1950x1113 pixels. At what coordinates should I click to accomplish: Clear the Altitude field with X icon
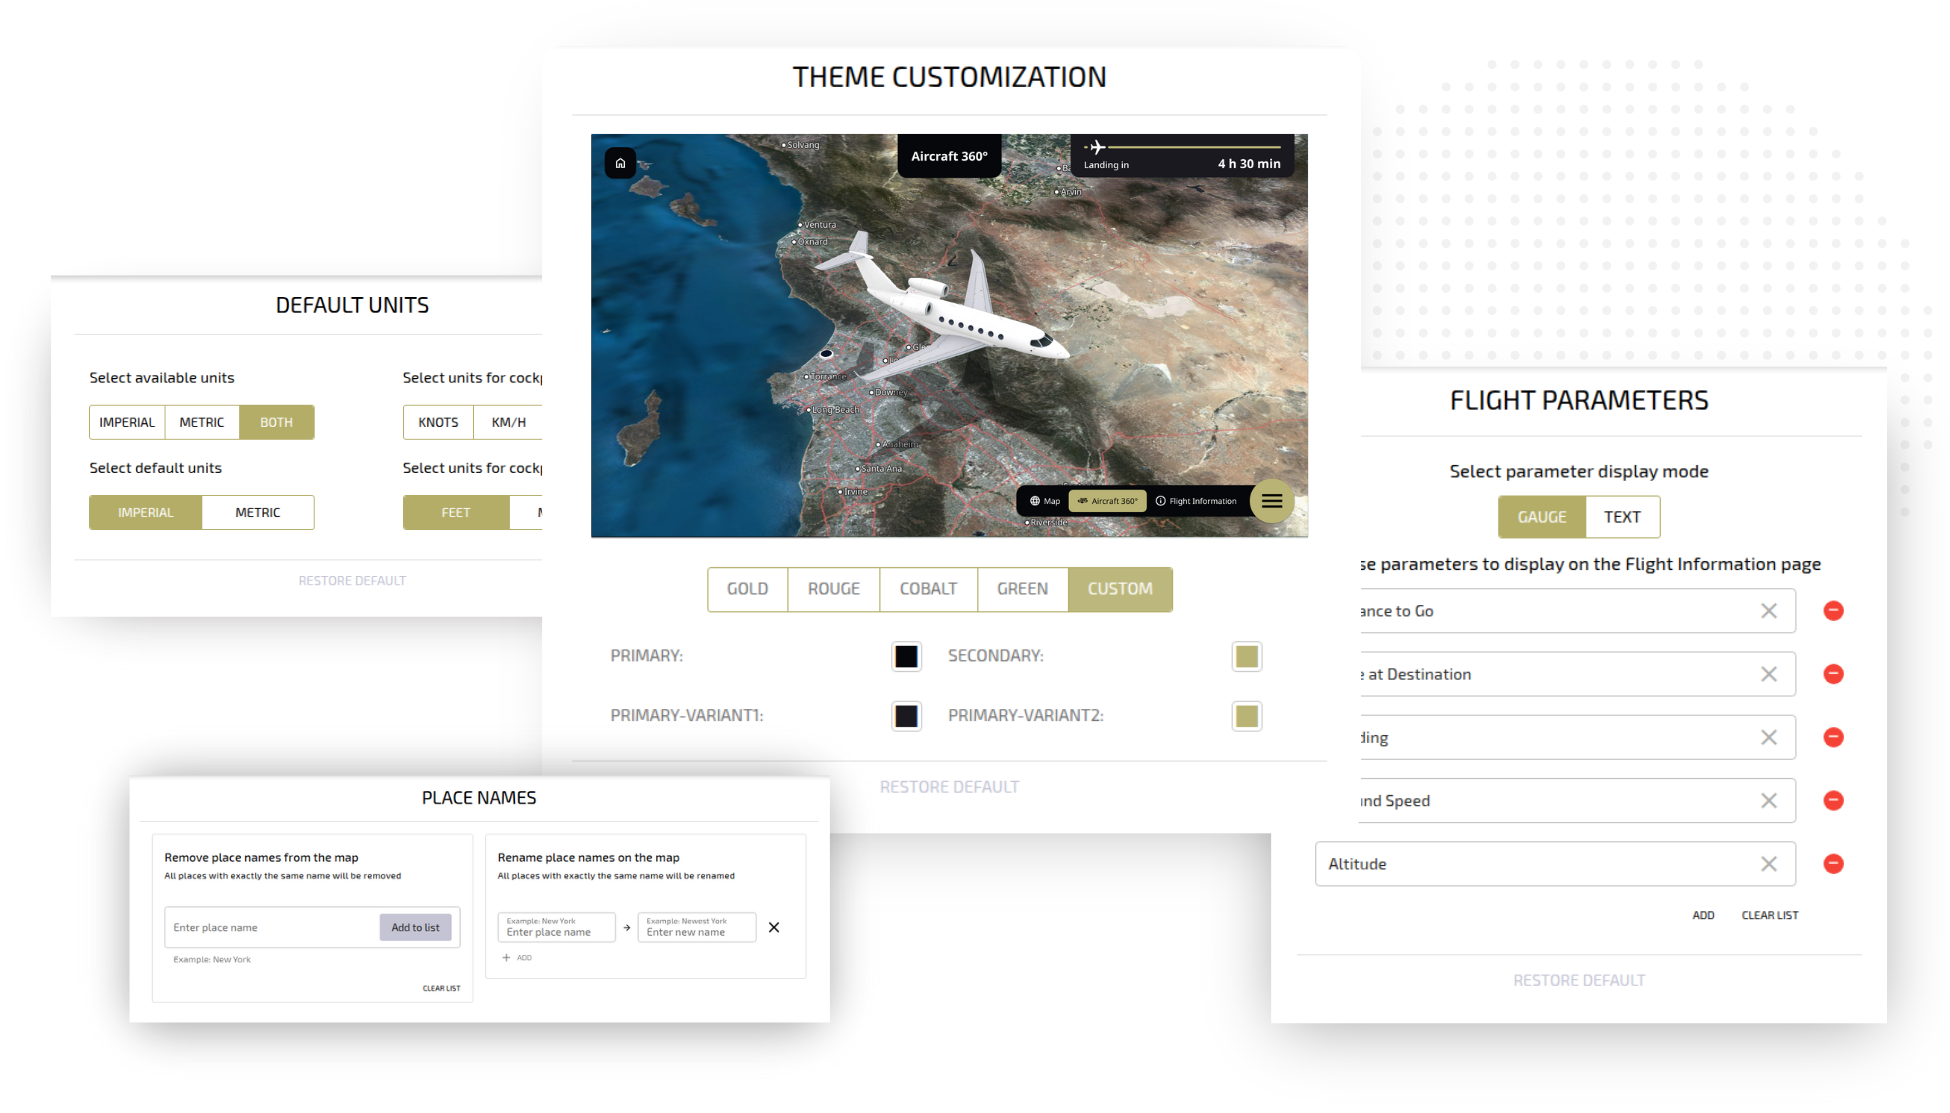[1768, 864]
